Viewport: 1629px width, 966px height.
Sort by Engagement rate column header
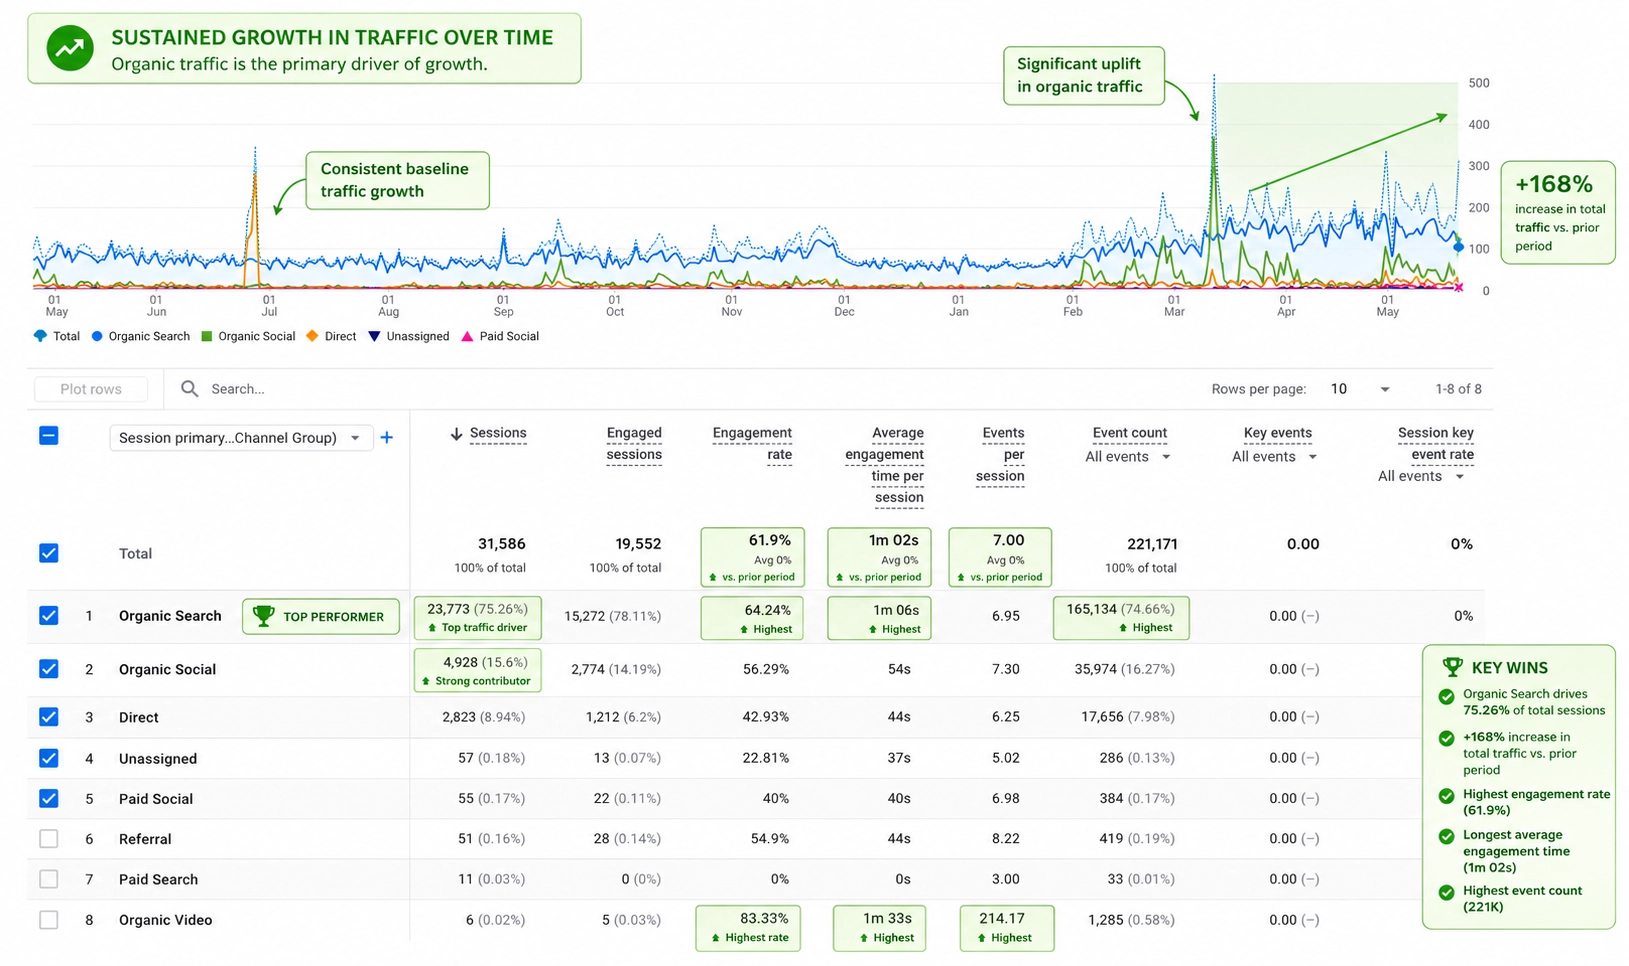tap(752, 444)
